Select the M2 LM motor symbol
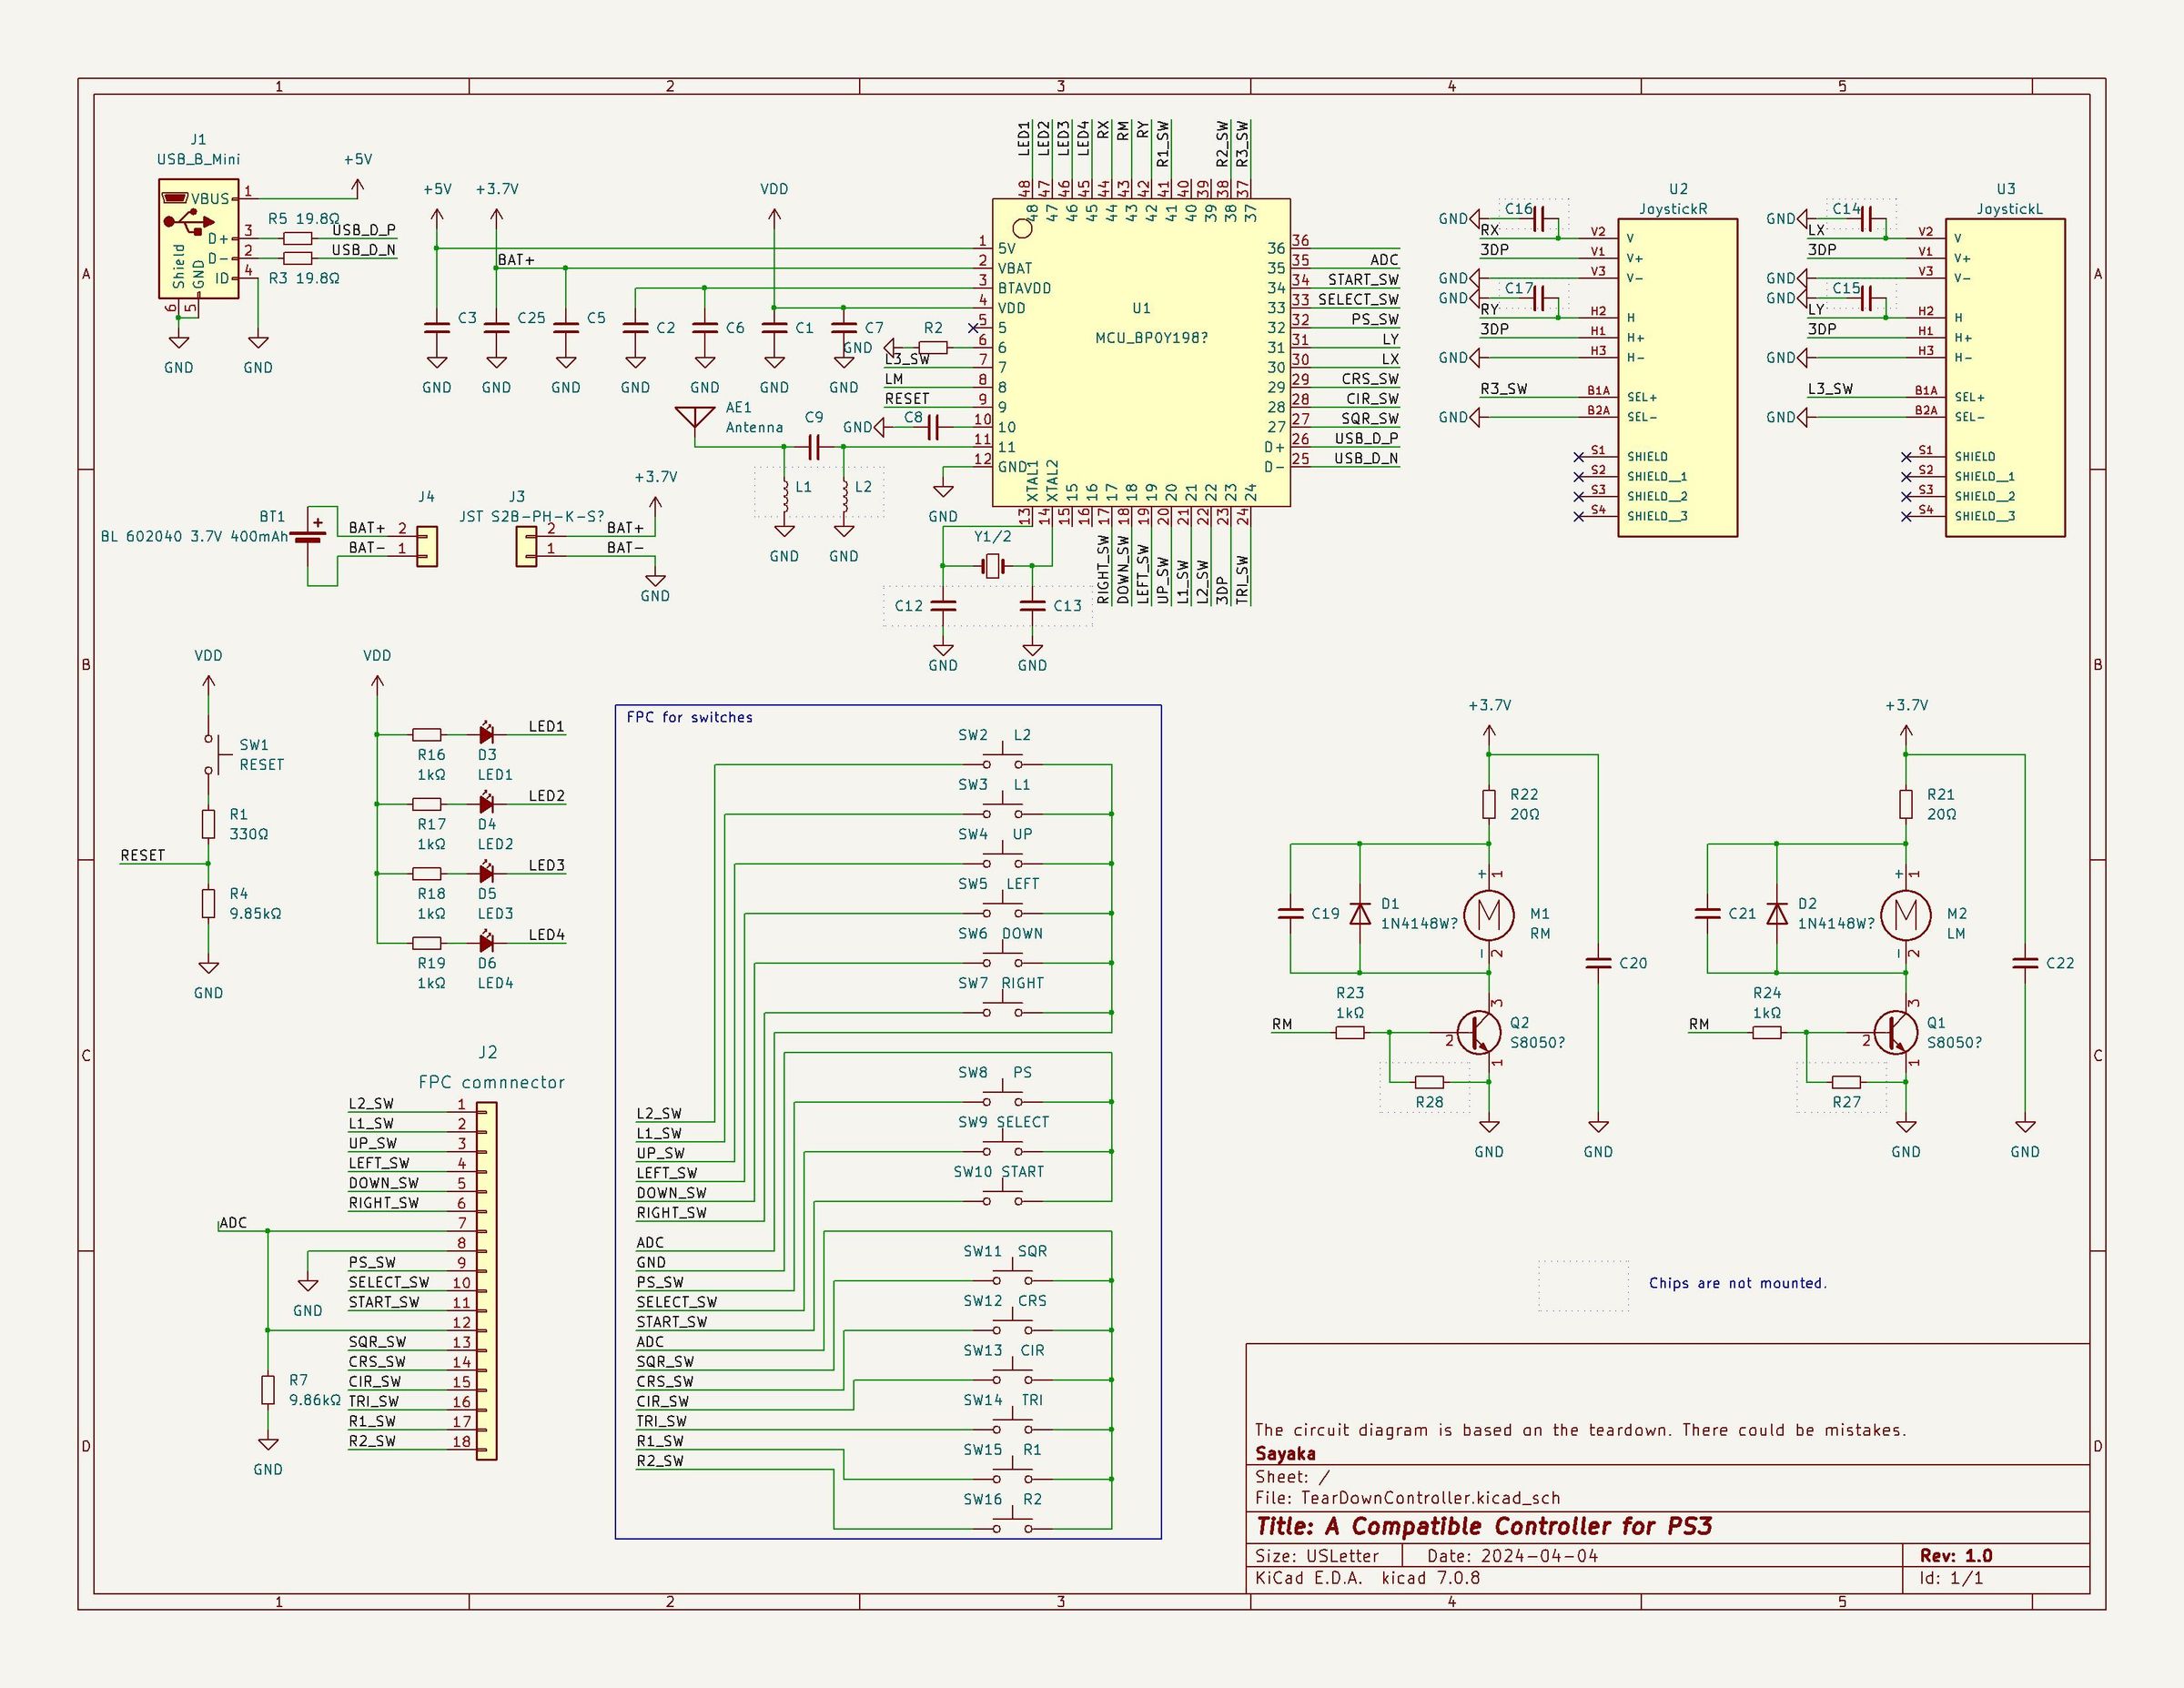Viewport: 2184px width, 1688px height. pyautogui.click(x=1906, y=914)
